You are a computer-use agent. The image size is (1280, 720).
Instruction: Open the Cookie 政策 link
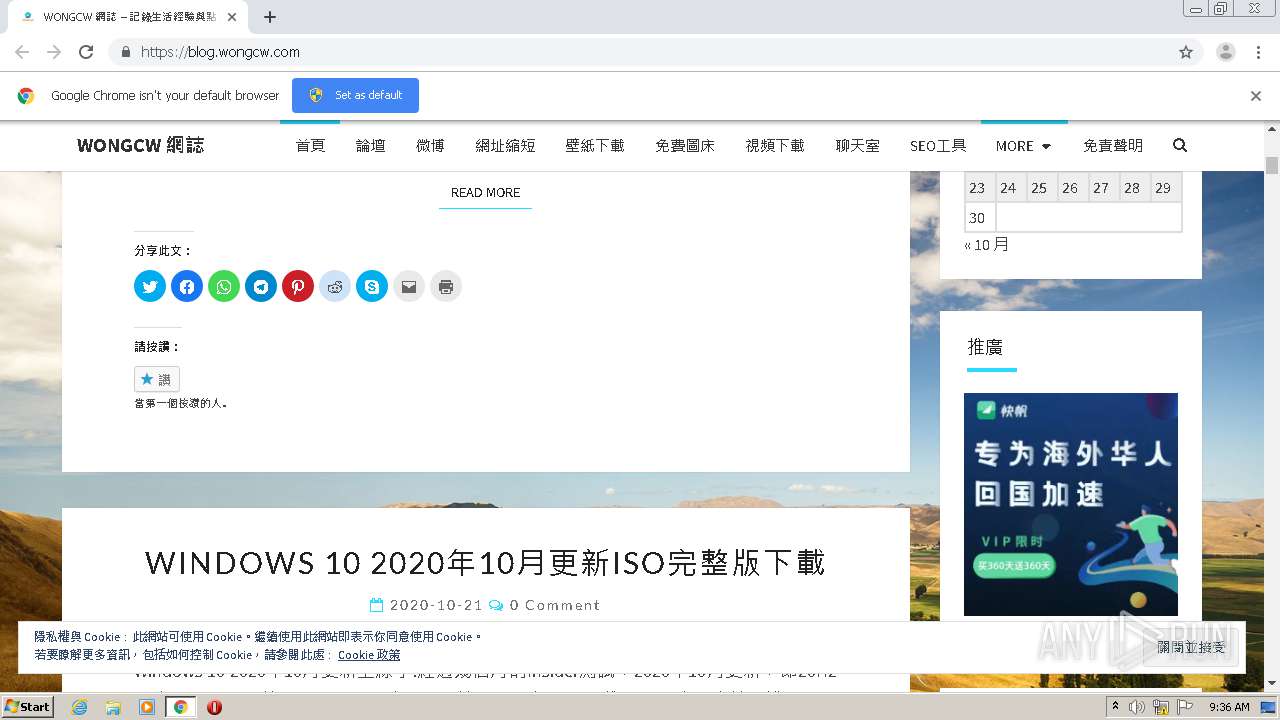tap(369, 655)
